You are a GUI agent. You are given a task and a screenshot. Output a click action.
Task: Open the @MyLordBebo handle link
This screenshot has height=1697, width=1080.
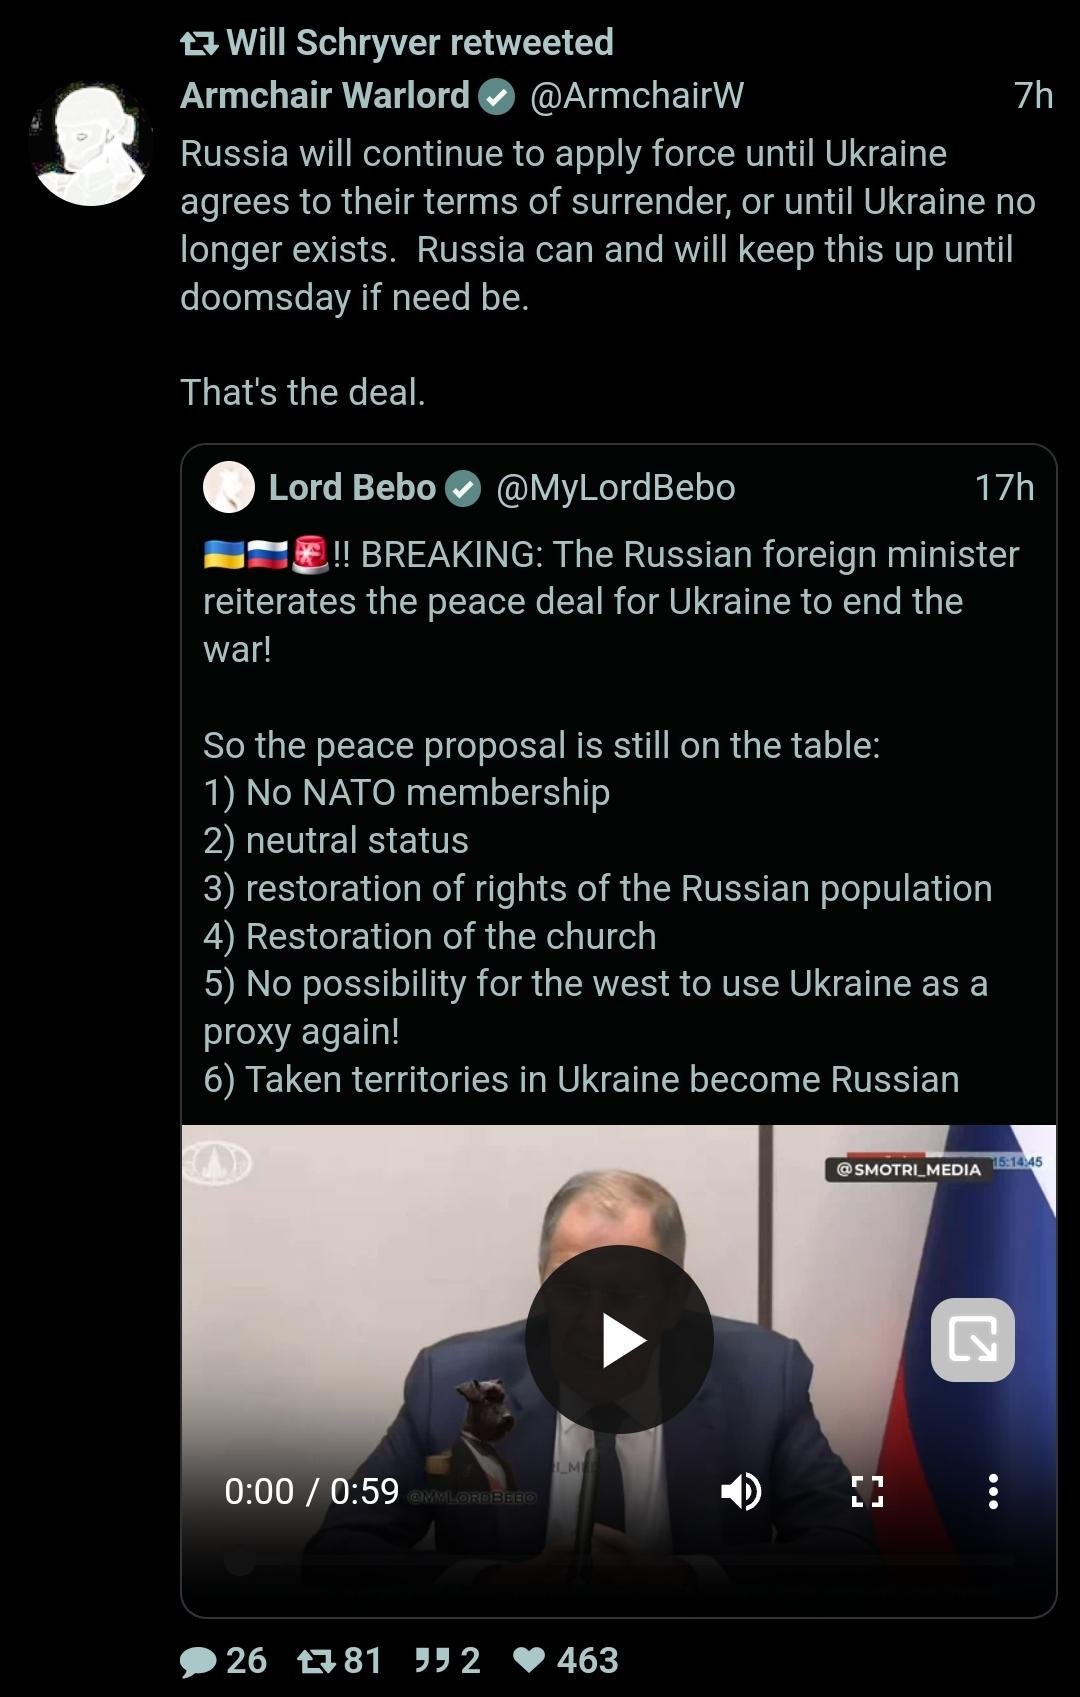[x=615, y=487]
